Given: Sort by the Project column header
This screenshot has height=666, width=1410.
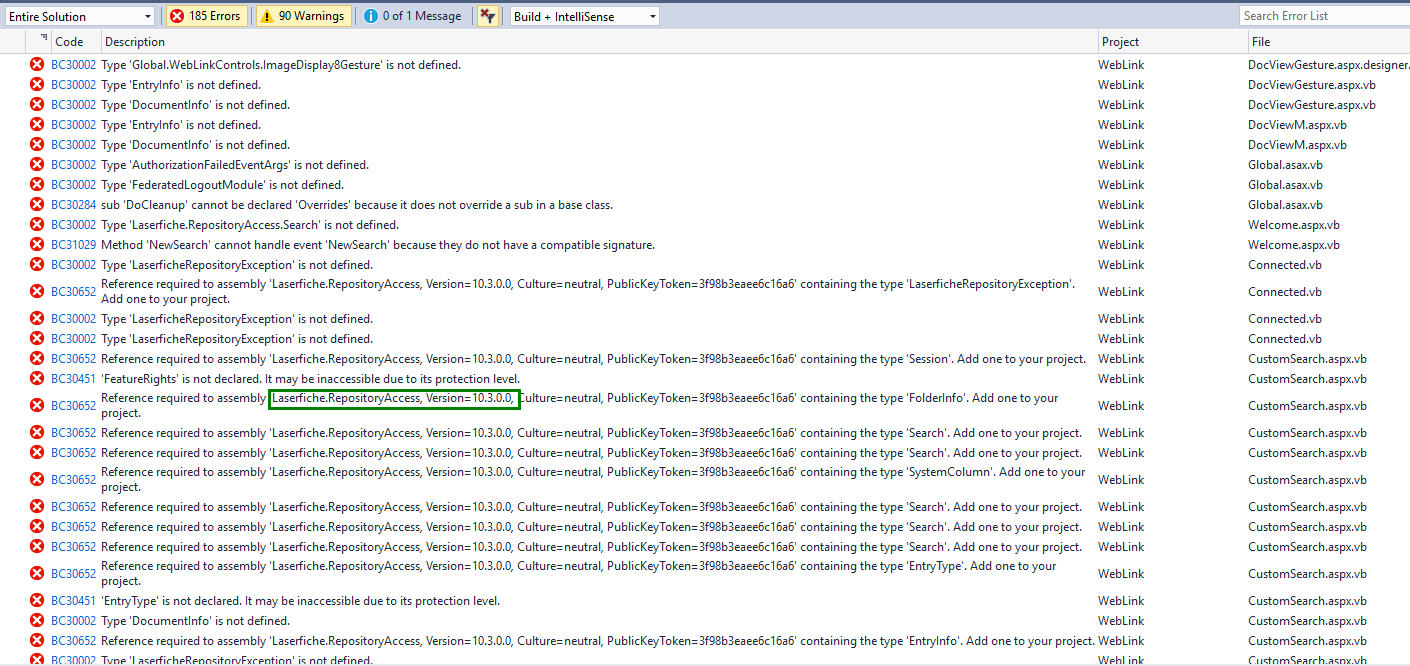Looking at the screenshot, I should [1120, 42].
